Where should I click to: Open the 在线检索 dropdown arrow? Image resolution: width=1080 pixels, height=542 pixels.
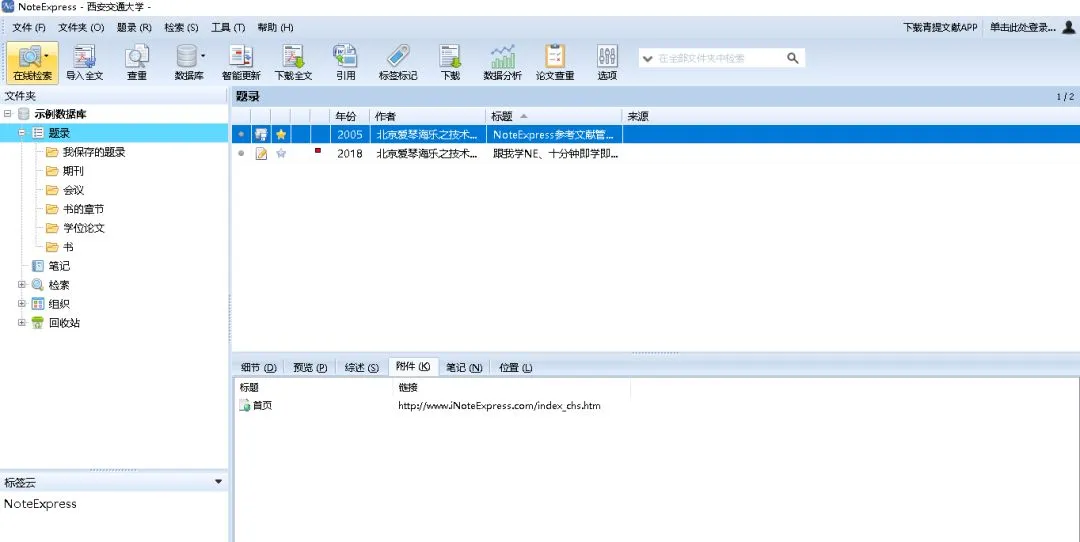(x=46, y=56)
